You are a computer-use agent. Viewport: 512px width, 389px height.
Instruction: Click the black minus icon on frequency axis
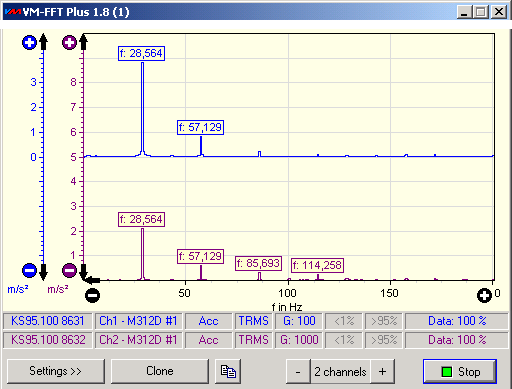pos(92,295)
